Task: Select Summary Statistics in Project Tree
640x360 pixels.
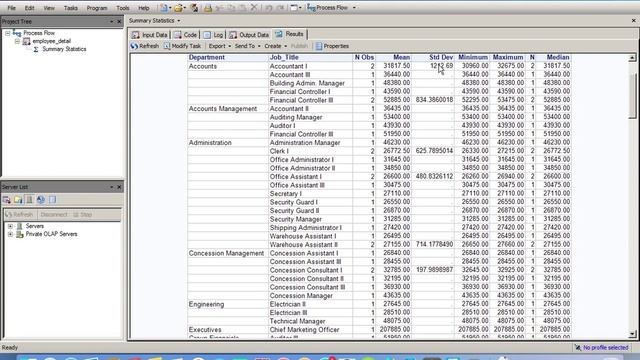Action: (x=64, y=49)
